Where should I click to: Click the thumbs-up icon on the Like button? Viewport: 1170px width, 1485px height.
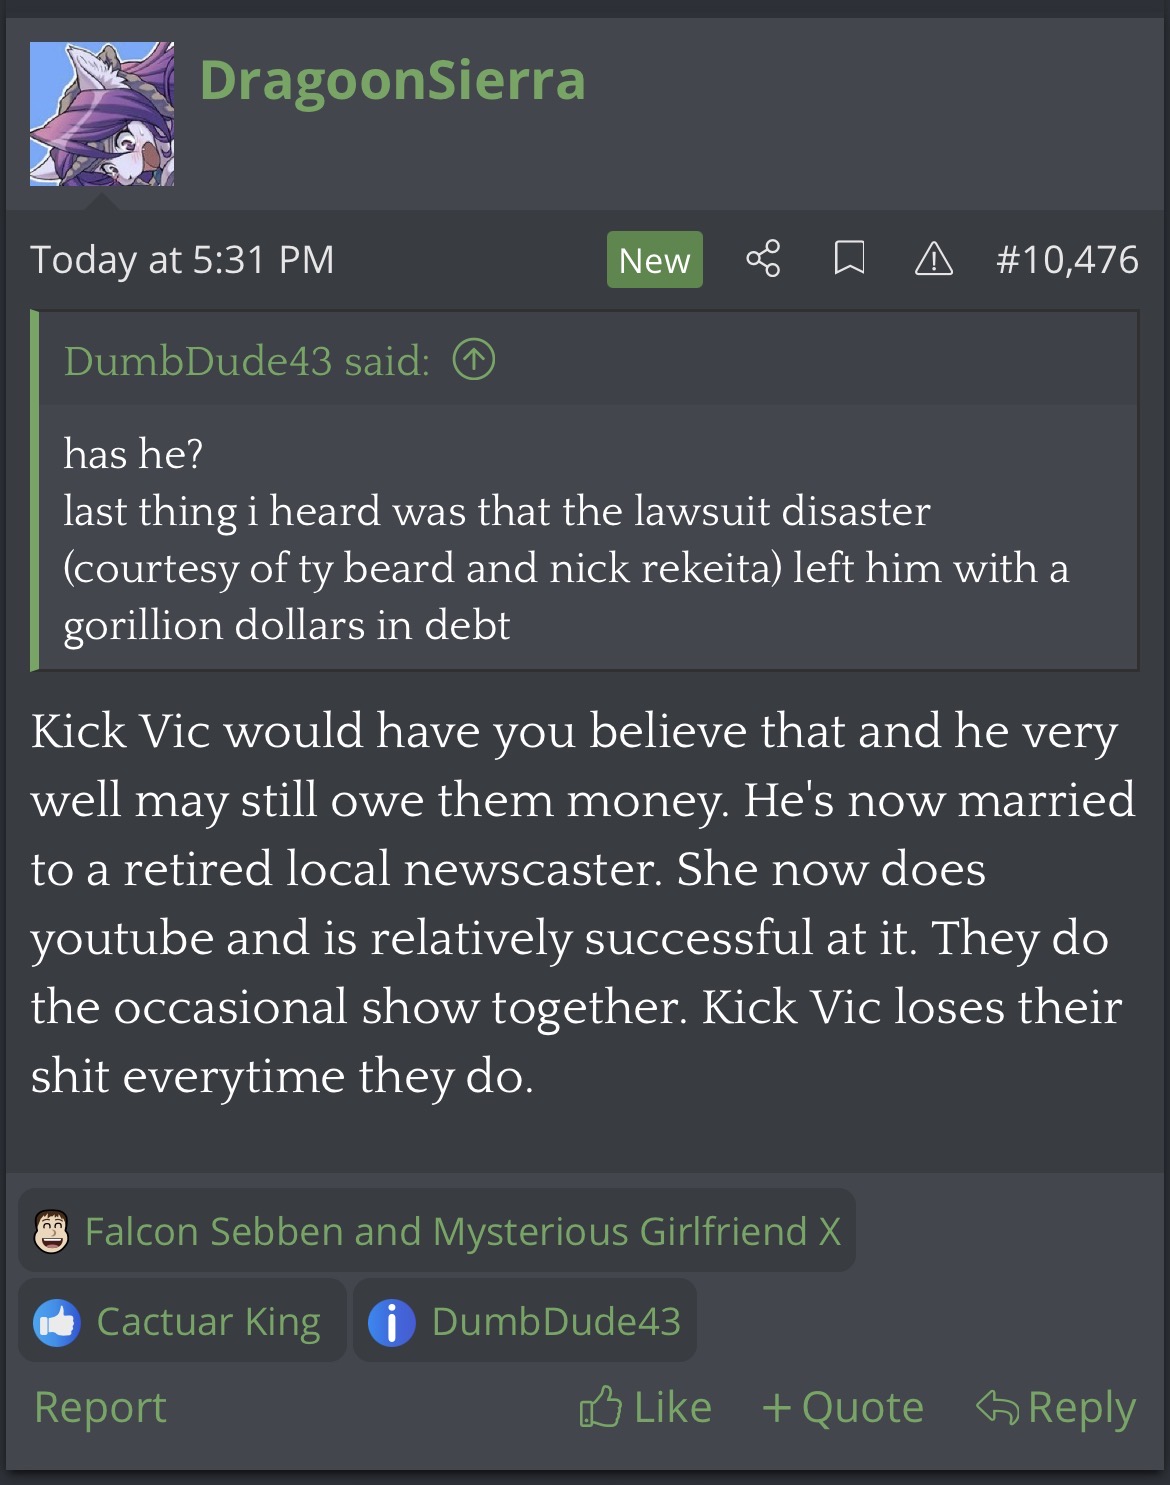pos(600,1407)
